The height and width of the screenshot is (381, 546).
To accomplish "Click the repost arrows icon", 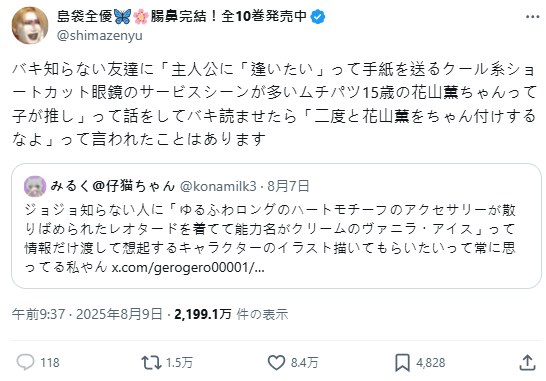I will point(151,363).
